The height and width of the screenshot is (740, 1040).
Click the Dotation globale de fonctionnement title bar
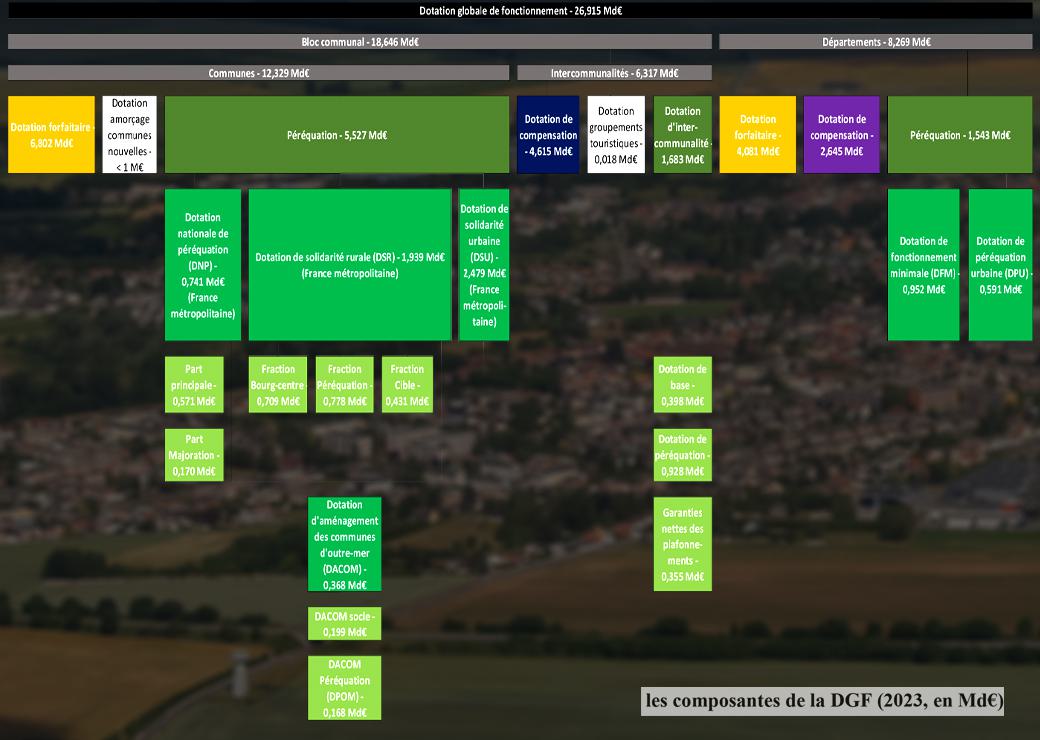(520, 11)
